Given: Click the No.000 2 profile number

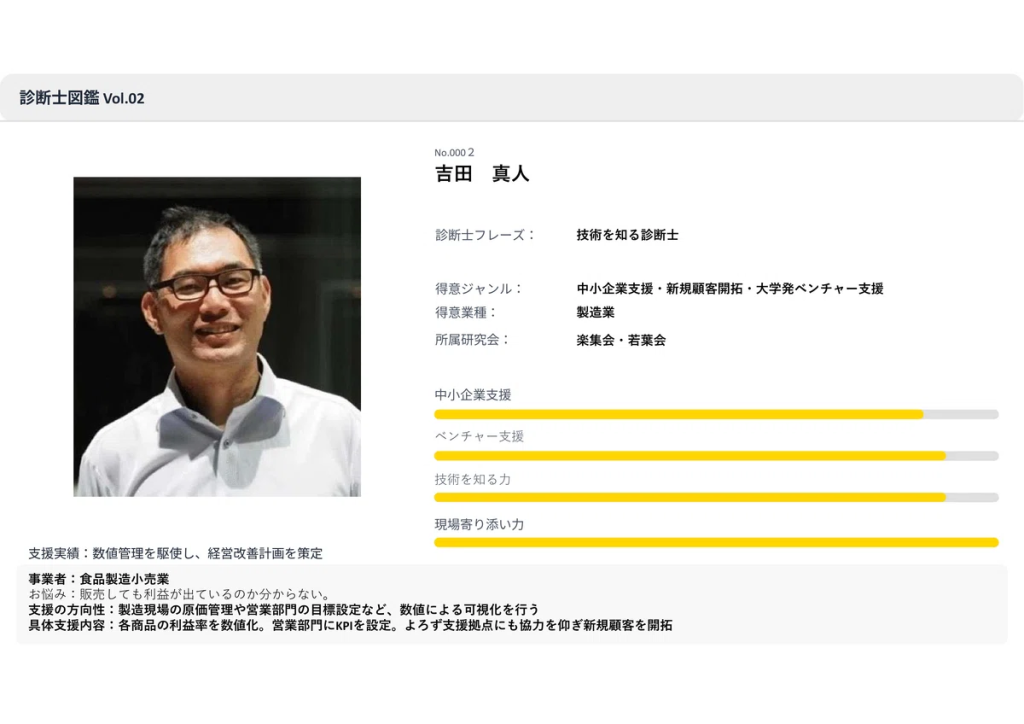Looking at the screenshot, I should (x=454, y=152).
